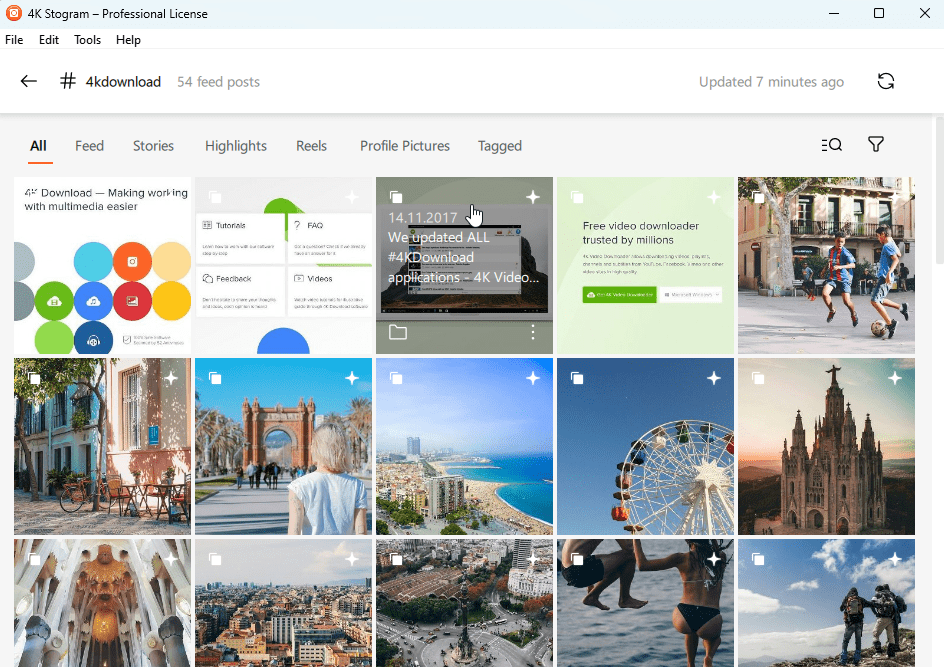The image size is (944, 667).
Task: Open the Tools menu
Action: pos(87,40)
